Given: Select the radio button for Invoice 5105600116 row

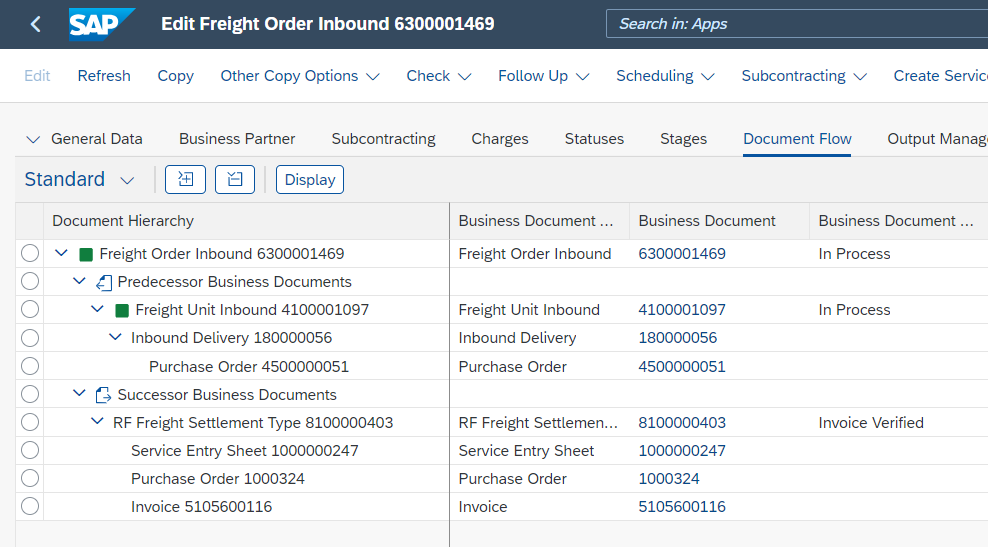Looking at the screenshot, I should click(30, 507).
